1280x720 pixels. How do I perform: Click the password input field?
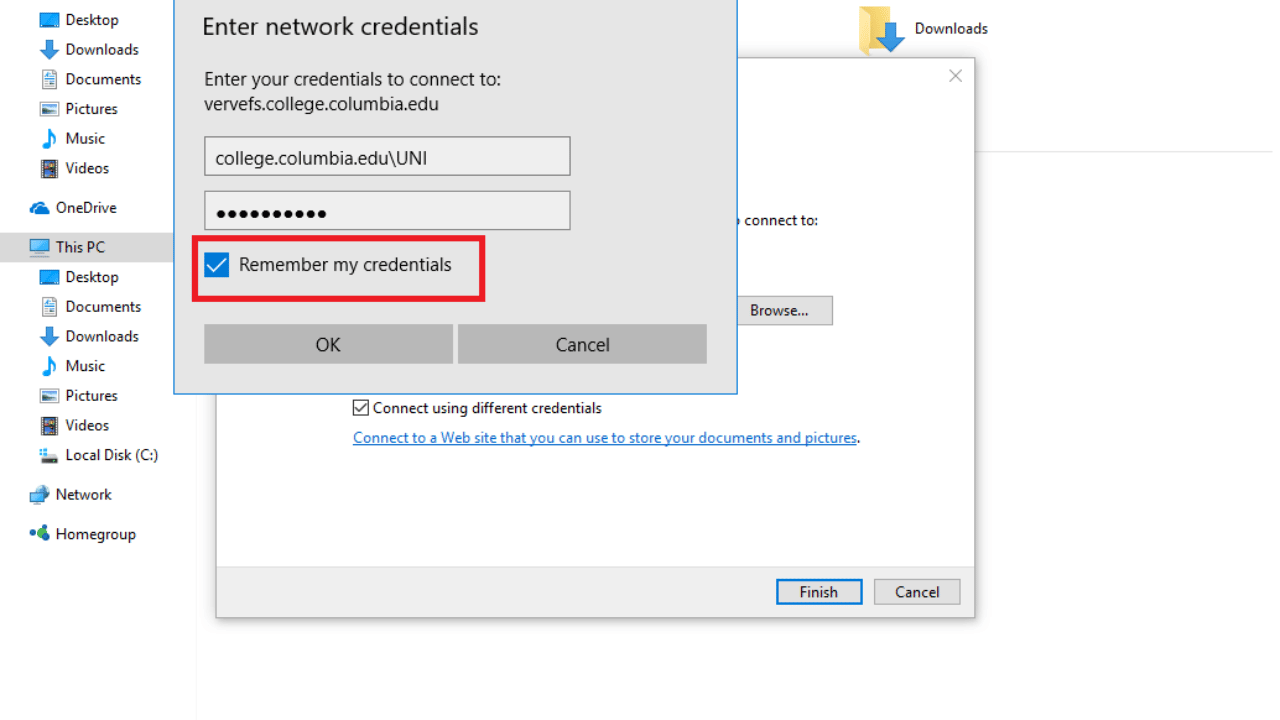pyautogui.click(x=387, y=211)
